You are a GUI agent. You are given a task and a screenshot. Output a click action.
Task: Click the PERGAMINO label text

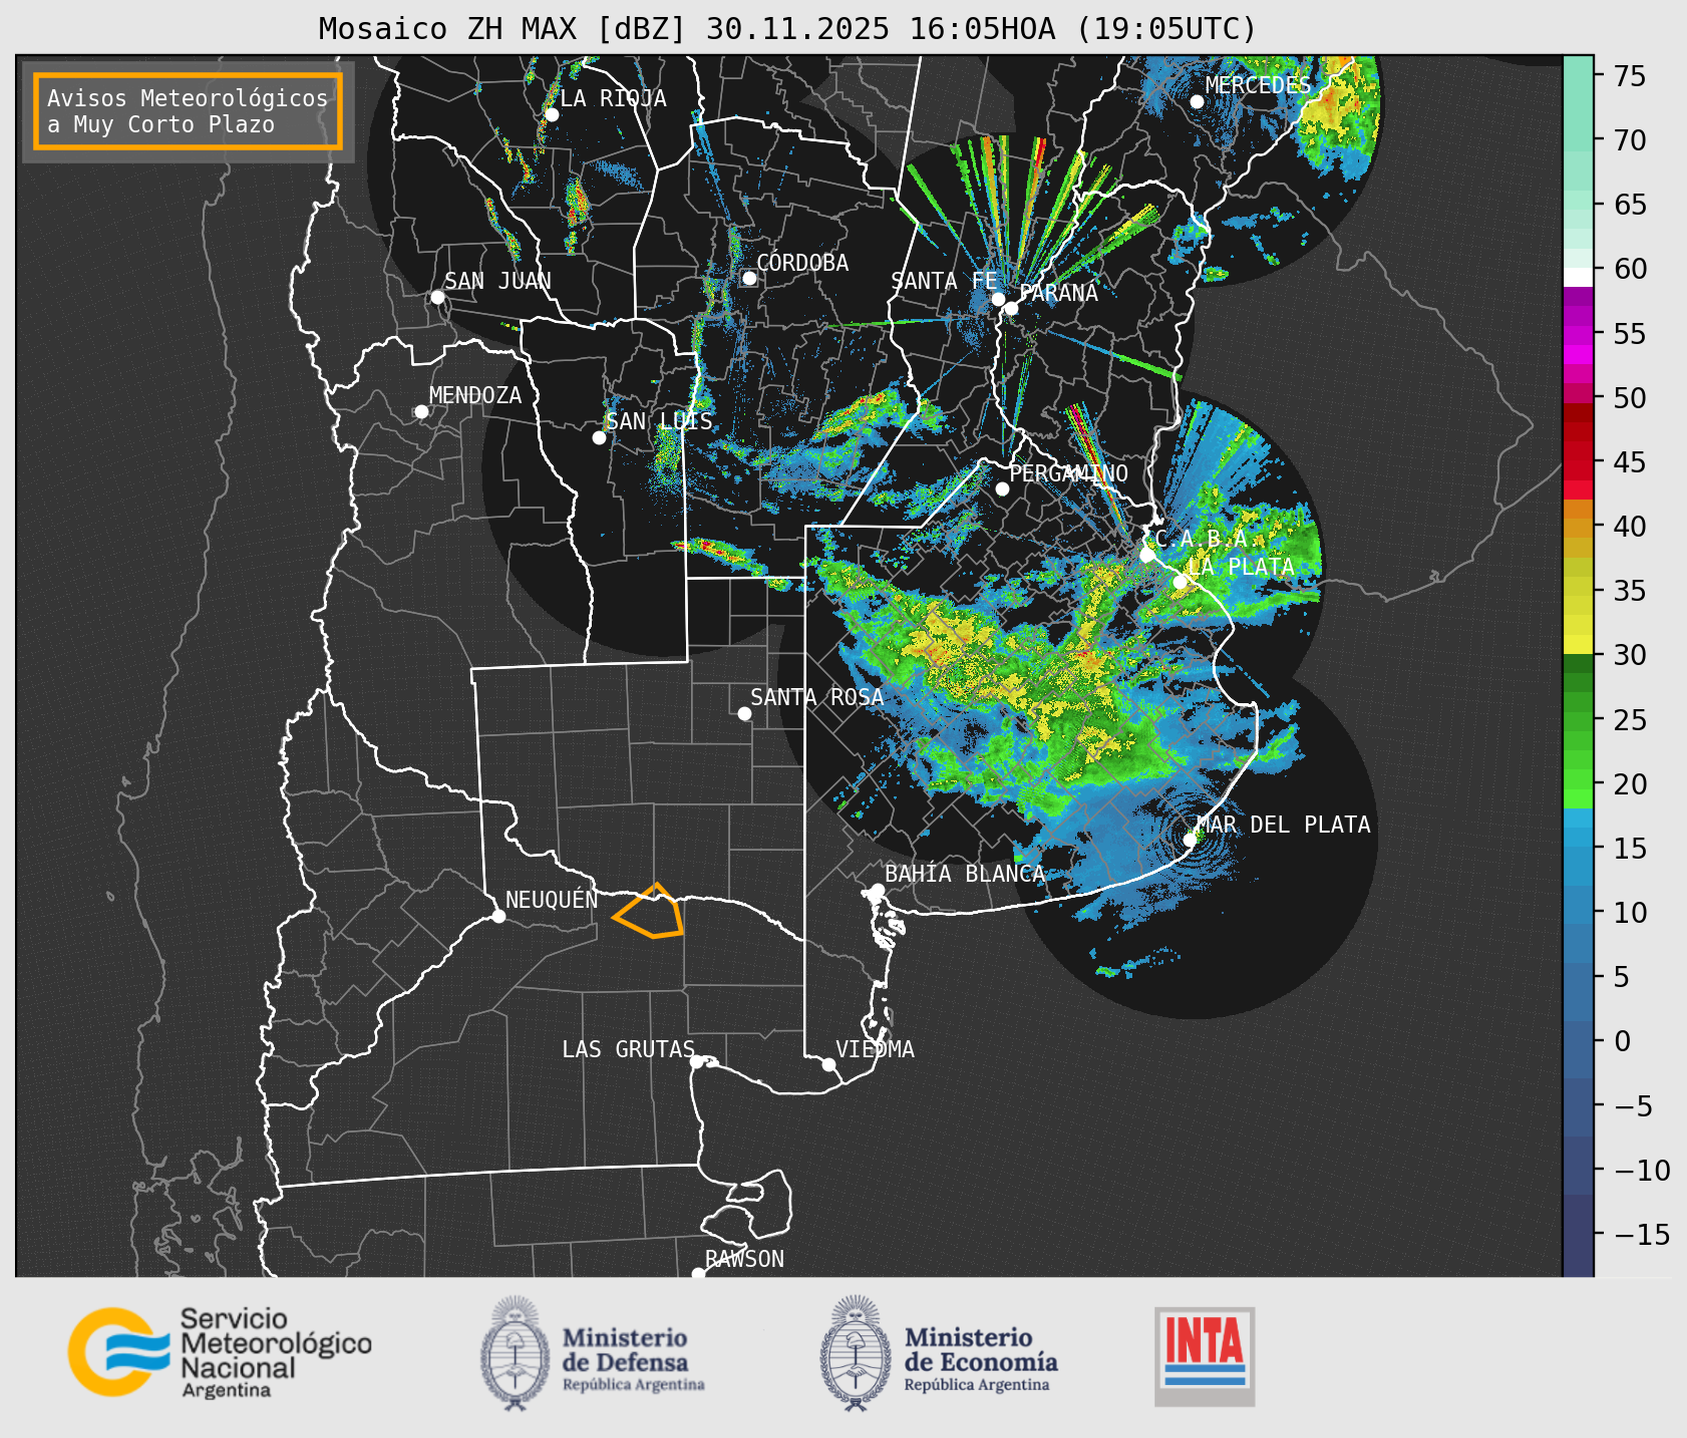[x=1069, y=473]
